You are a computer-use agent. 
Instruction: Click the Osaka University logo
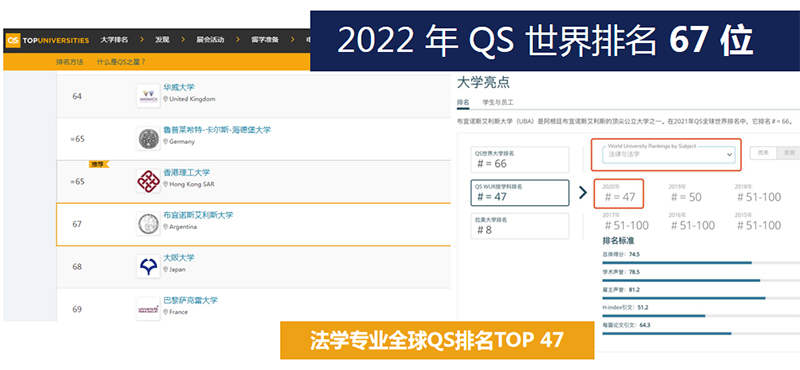click(148, 266)
